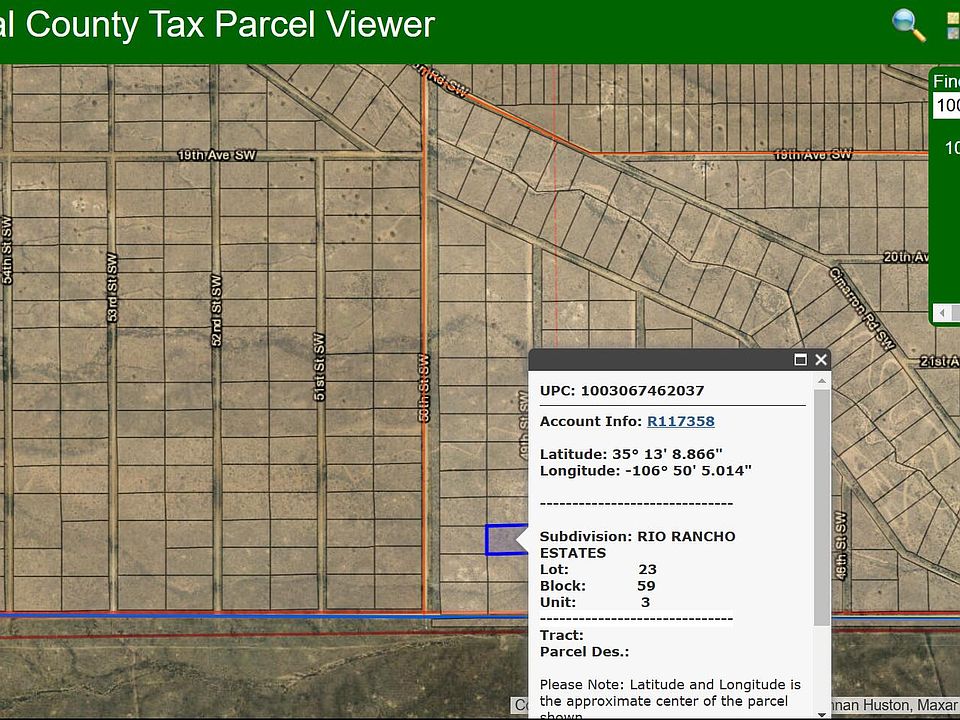Viewport: 960px width, 720px height.
Task: Click the 52nd St SW road label
Action: pos(216,310)
